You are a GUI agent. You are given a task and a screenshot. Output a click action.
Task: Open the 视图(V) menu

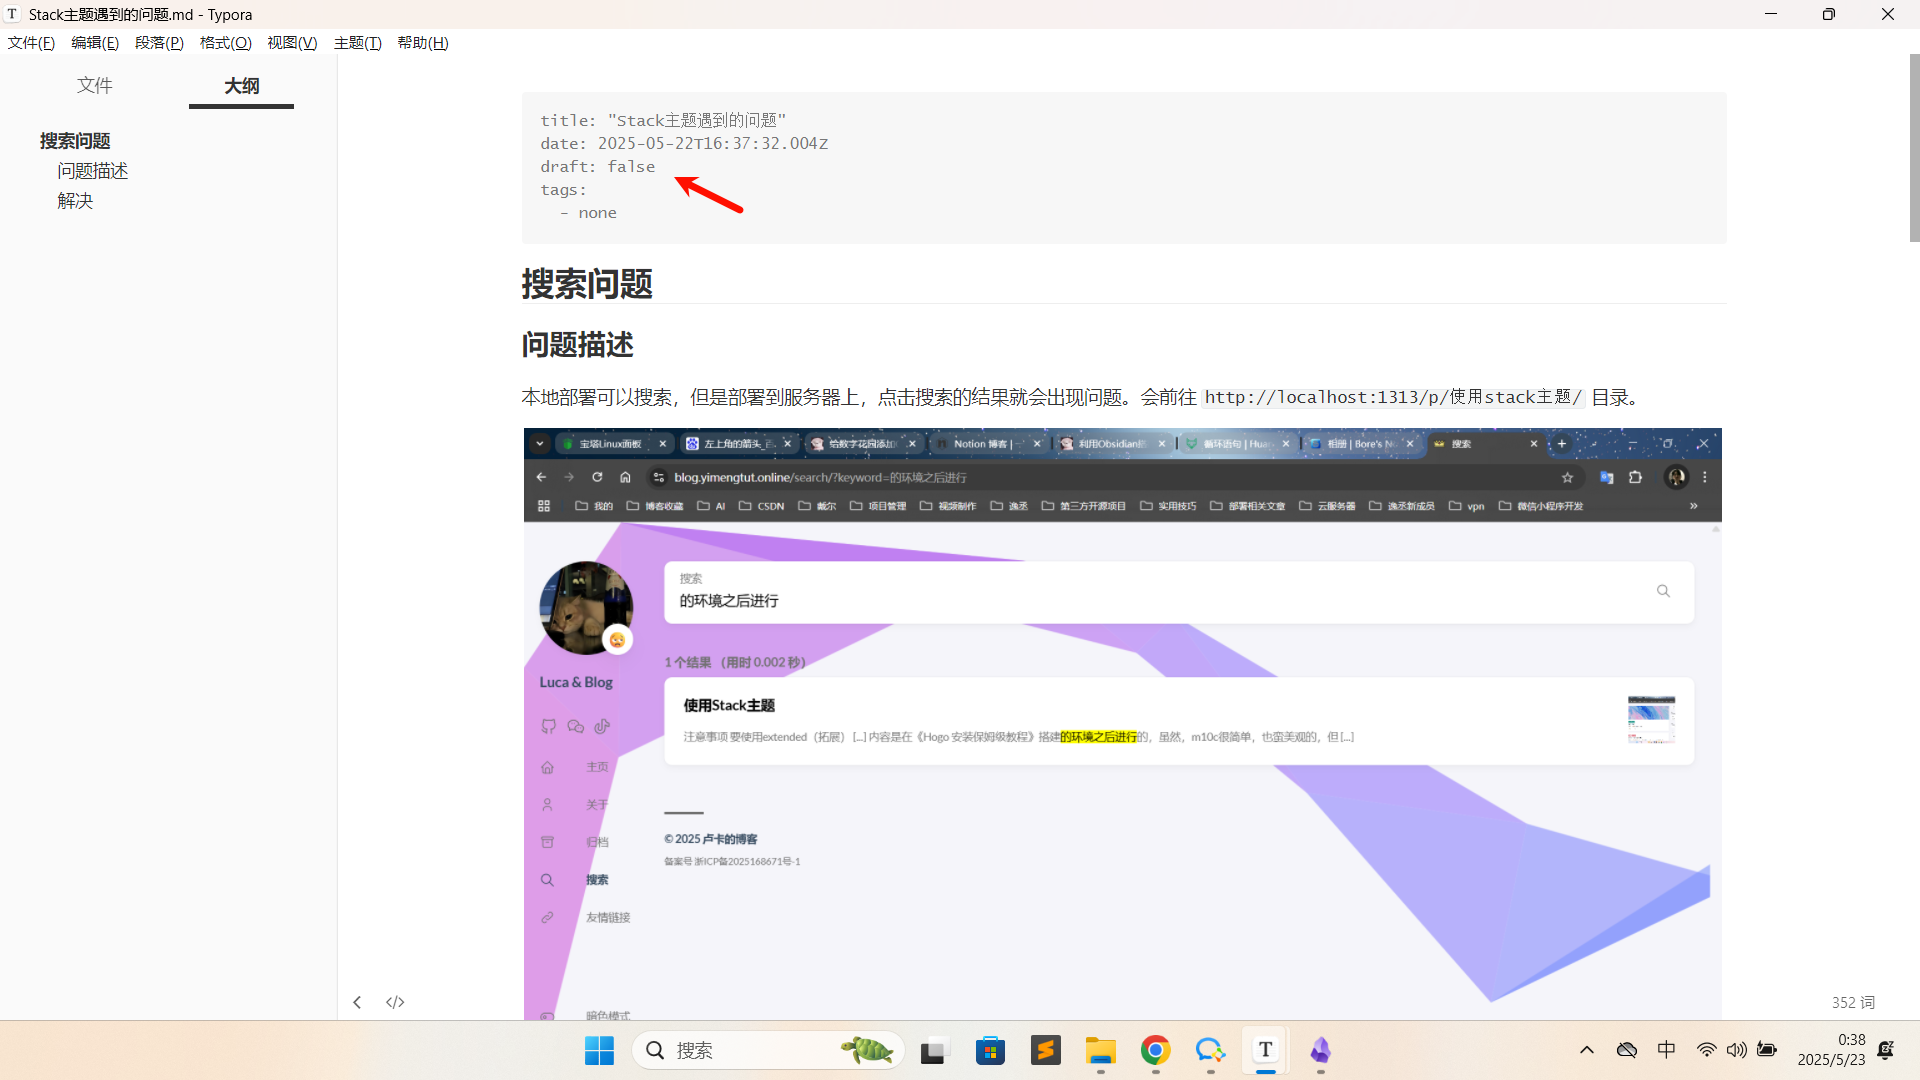(292, 43)
